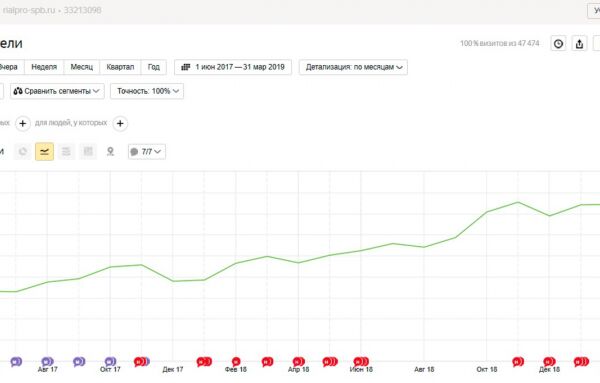
Task: Select the Неделя period tab
Action: 44,67
